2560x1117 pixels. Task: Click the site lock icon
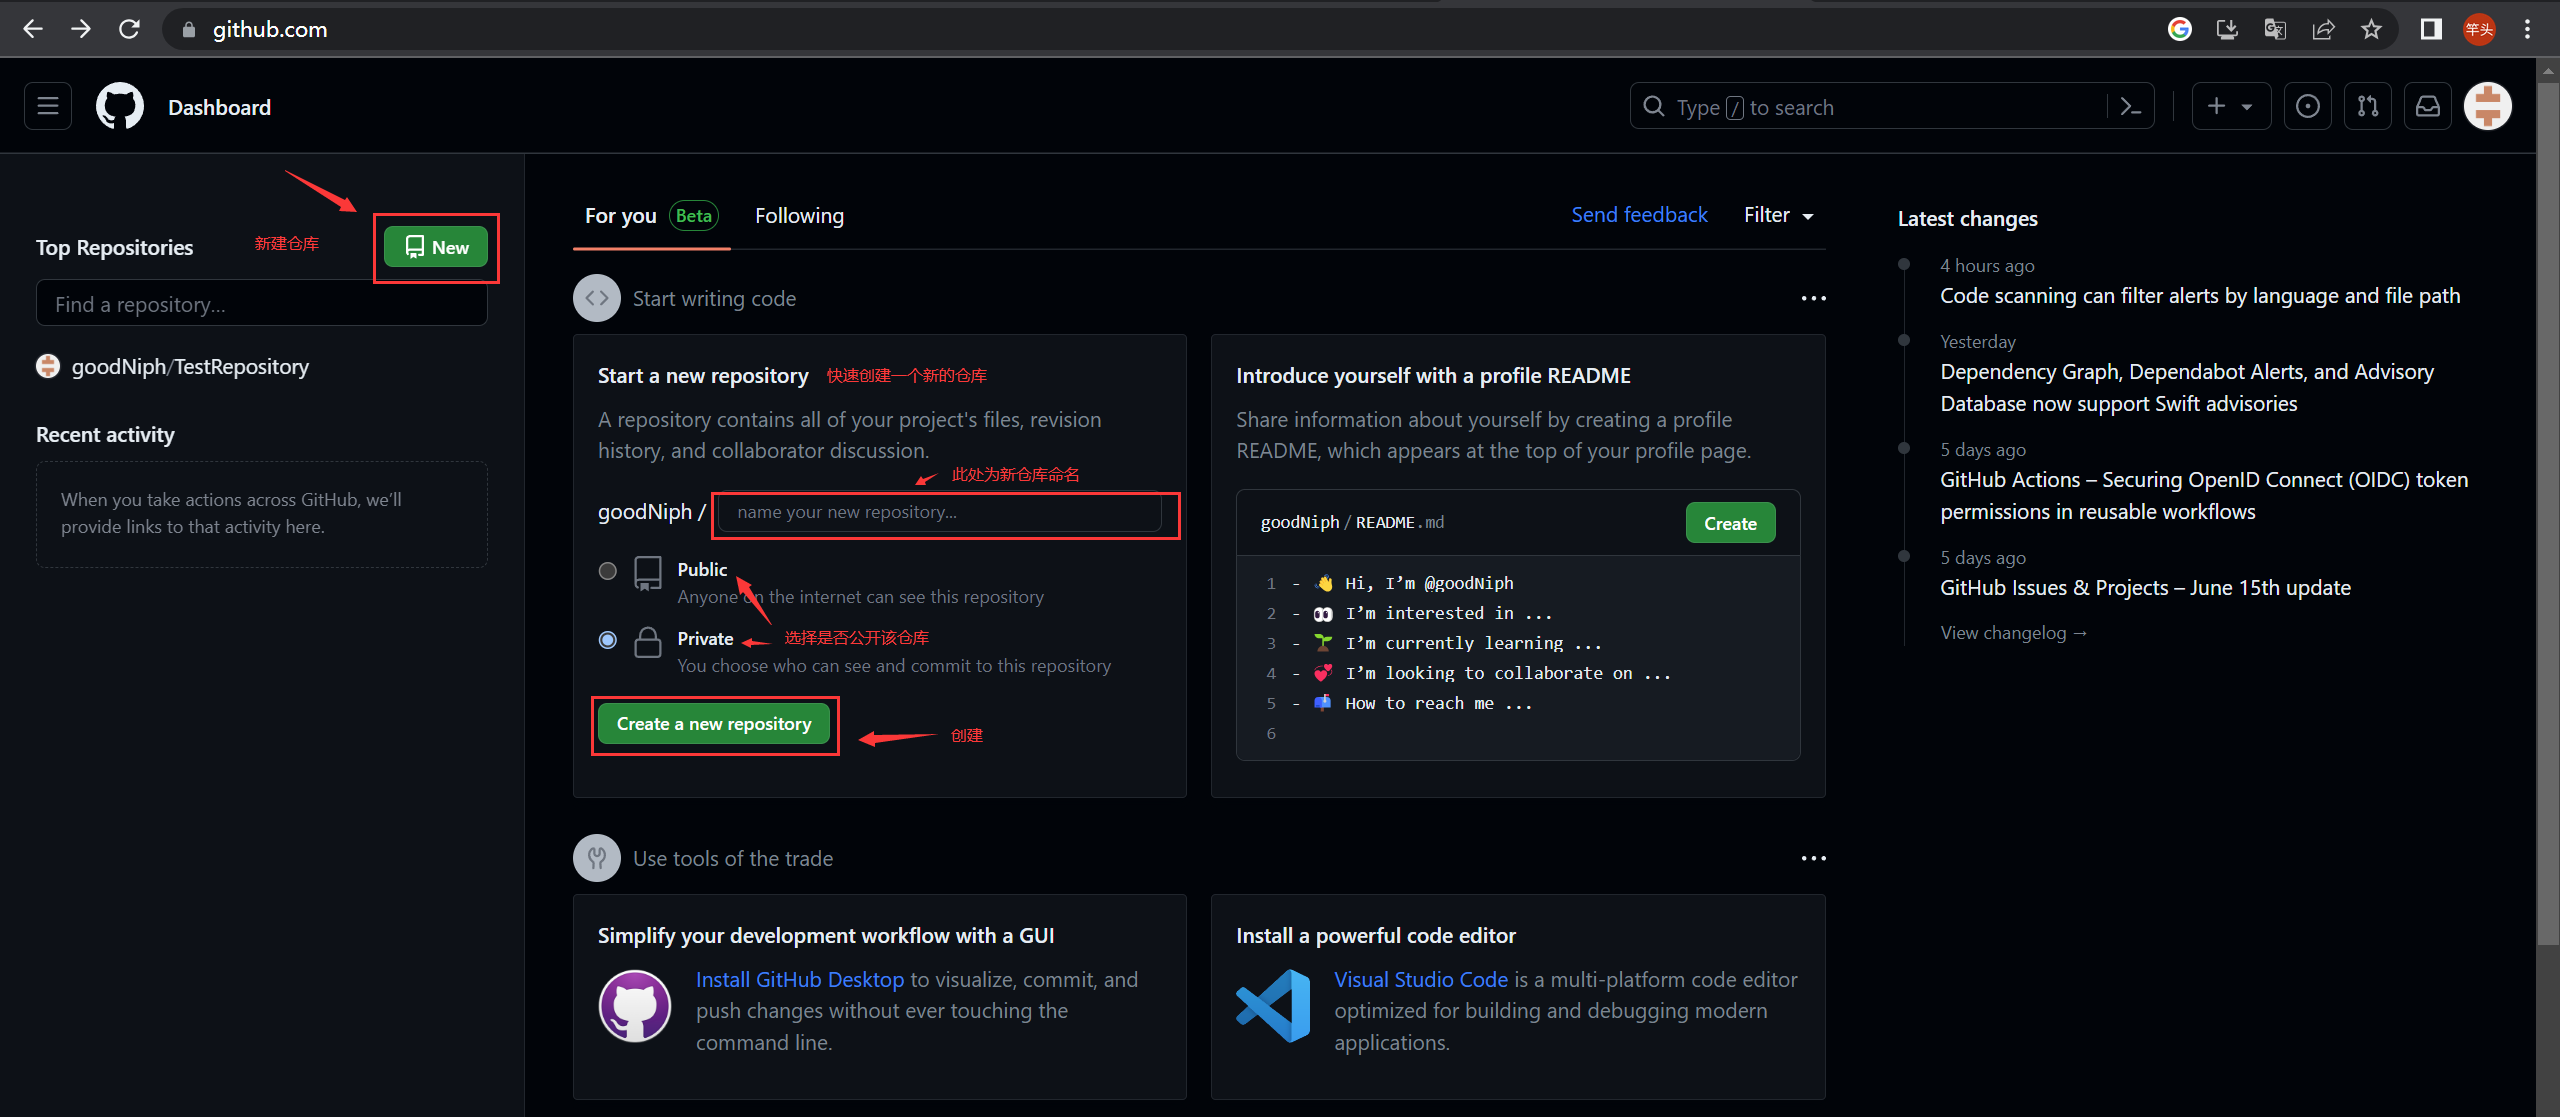pos(188,30)
